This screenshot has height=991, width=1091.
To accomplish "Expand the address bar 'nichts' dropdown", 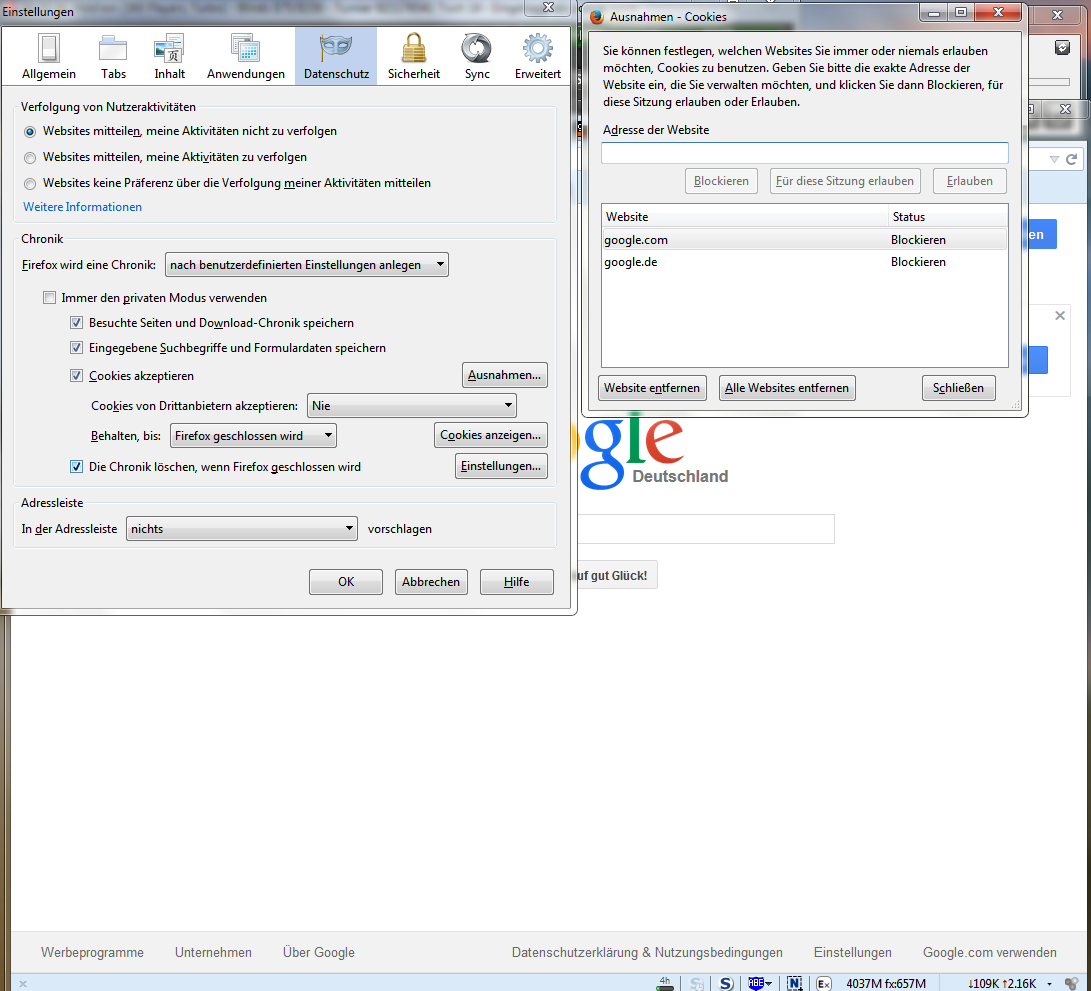I will point(241,529).
